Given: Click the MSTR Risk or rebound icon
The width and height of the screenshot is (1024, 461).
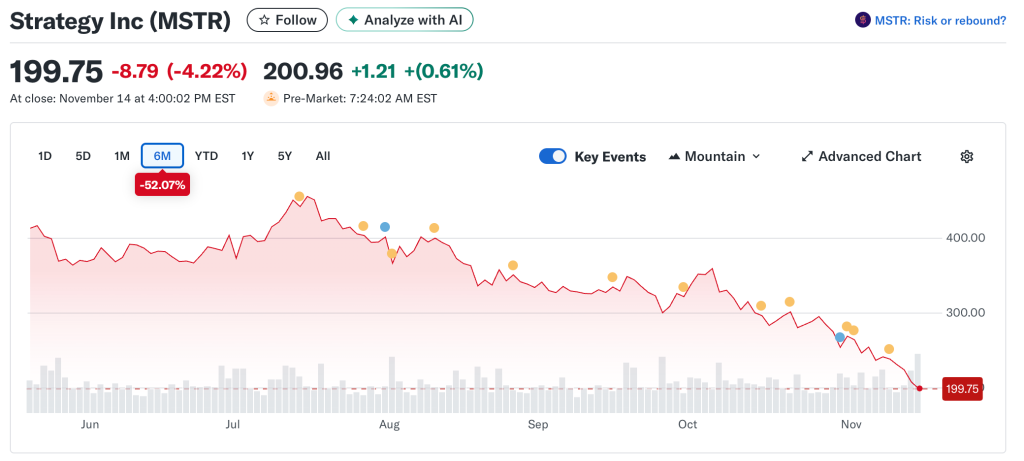Looking at the screenshot, I should pos(862,20).
